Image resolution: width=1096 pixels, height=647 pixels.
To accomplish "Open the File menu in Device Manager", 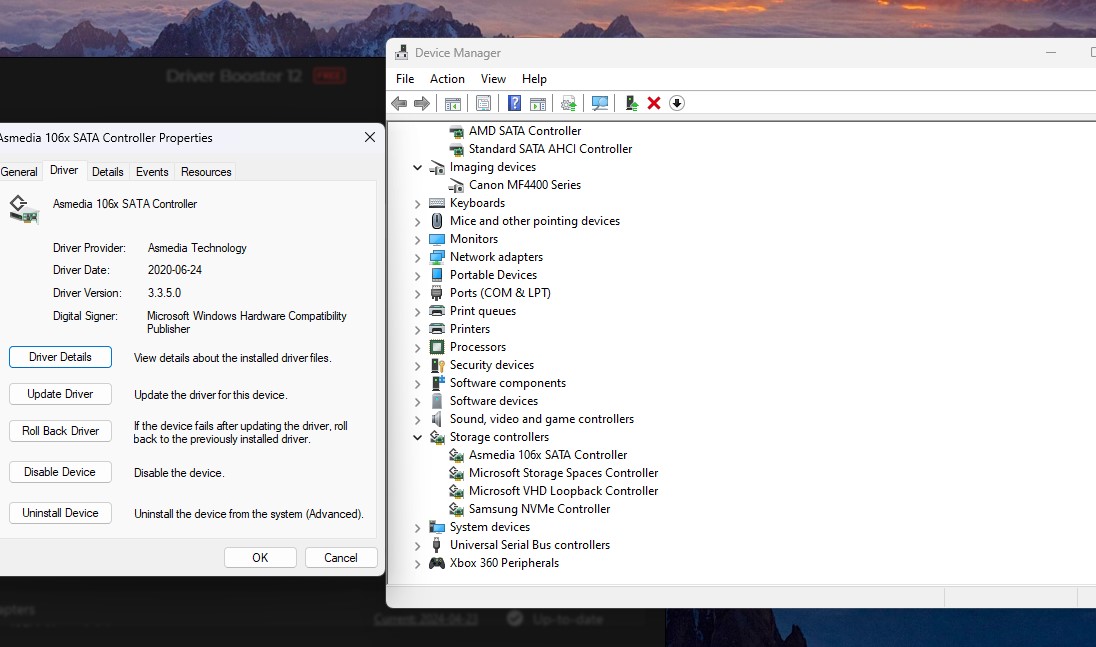I will pyautogui.click(x=405, y=79).
